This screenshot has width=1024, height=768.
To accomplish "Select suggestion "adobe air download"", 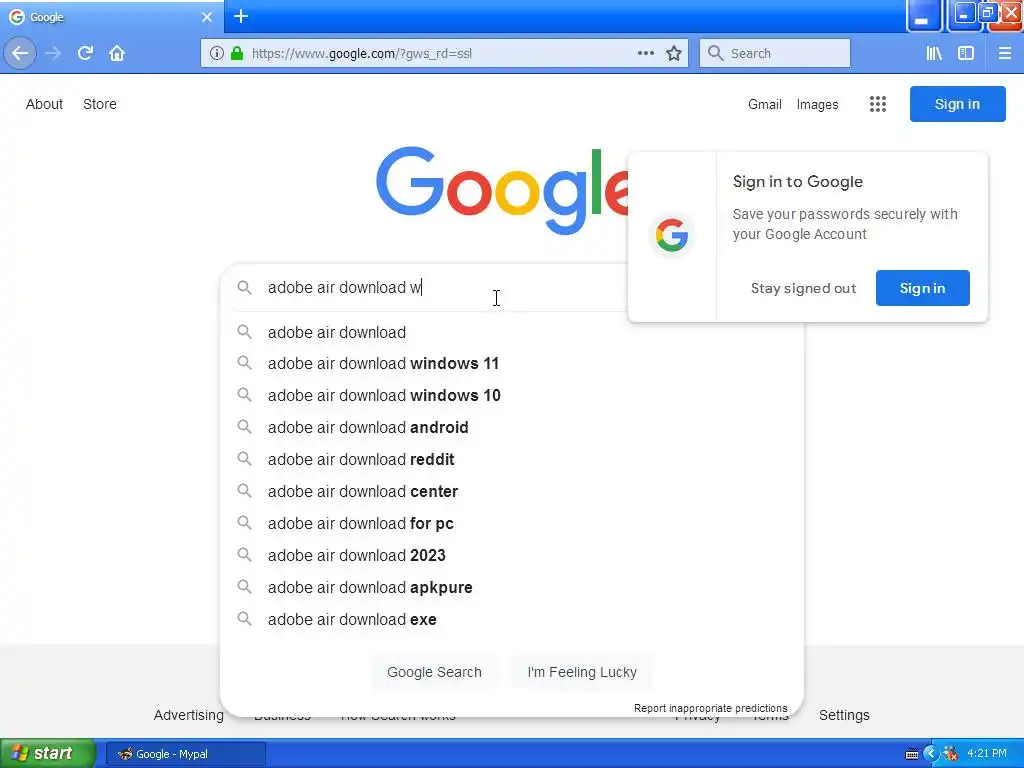I will click(512, 332).
